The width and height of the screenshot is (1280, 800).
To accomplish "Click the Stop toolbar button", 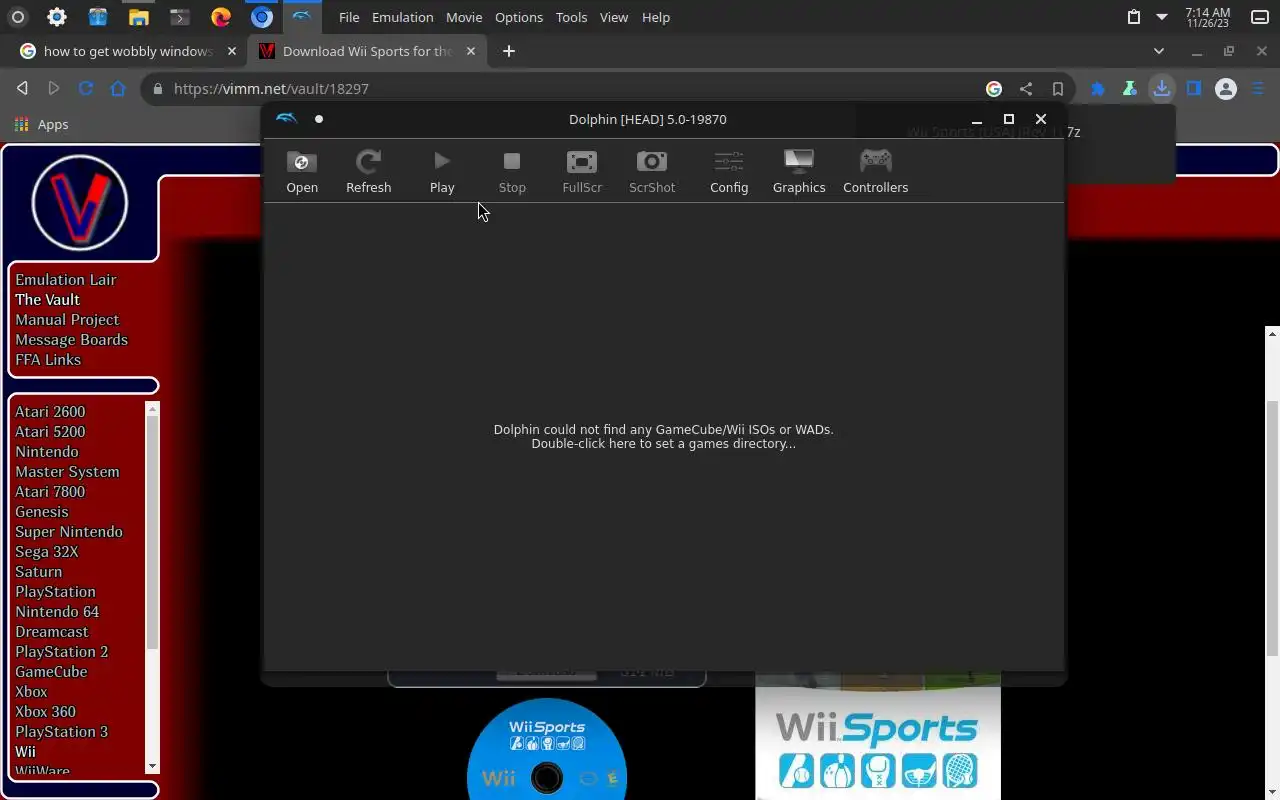I will pyautogui.click(x=512, y=172).
